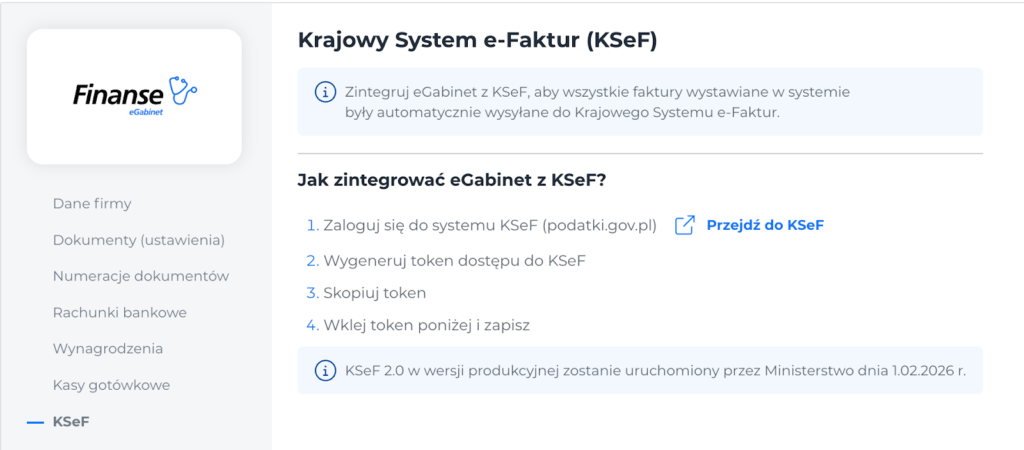The height and width of the screenshot is (450, 1024).
Task: Click the info icon in the integration banner
Action: tap(325, 92)
